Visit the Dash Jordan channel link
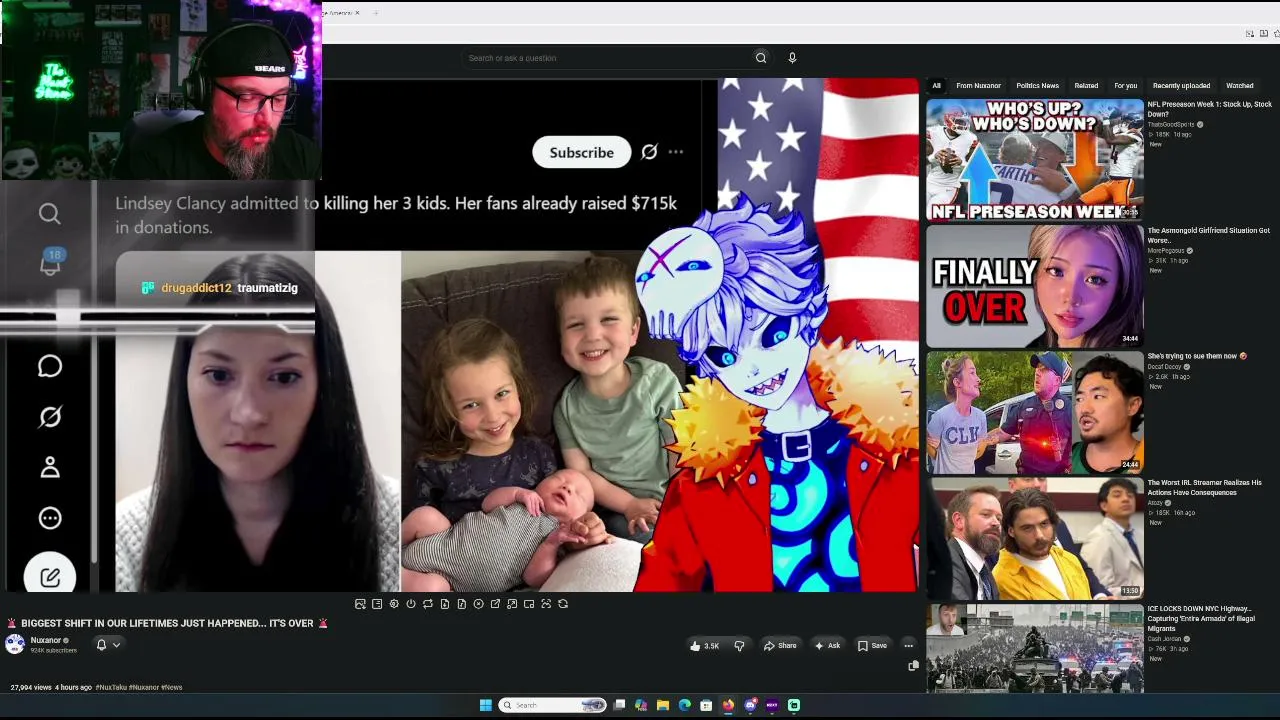 click(1165, 639)
